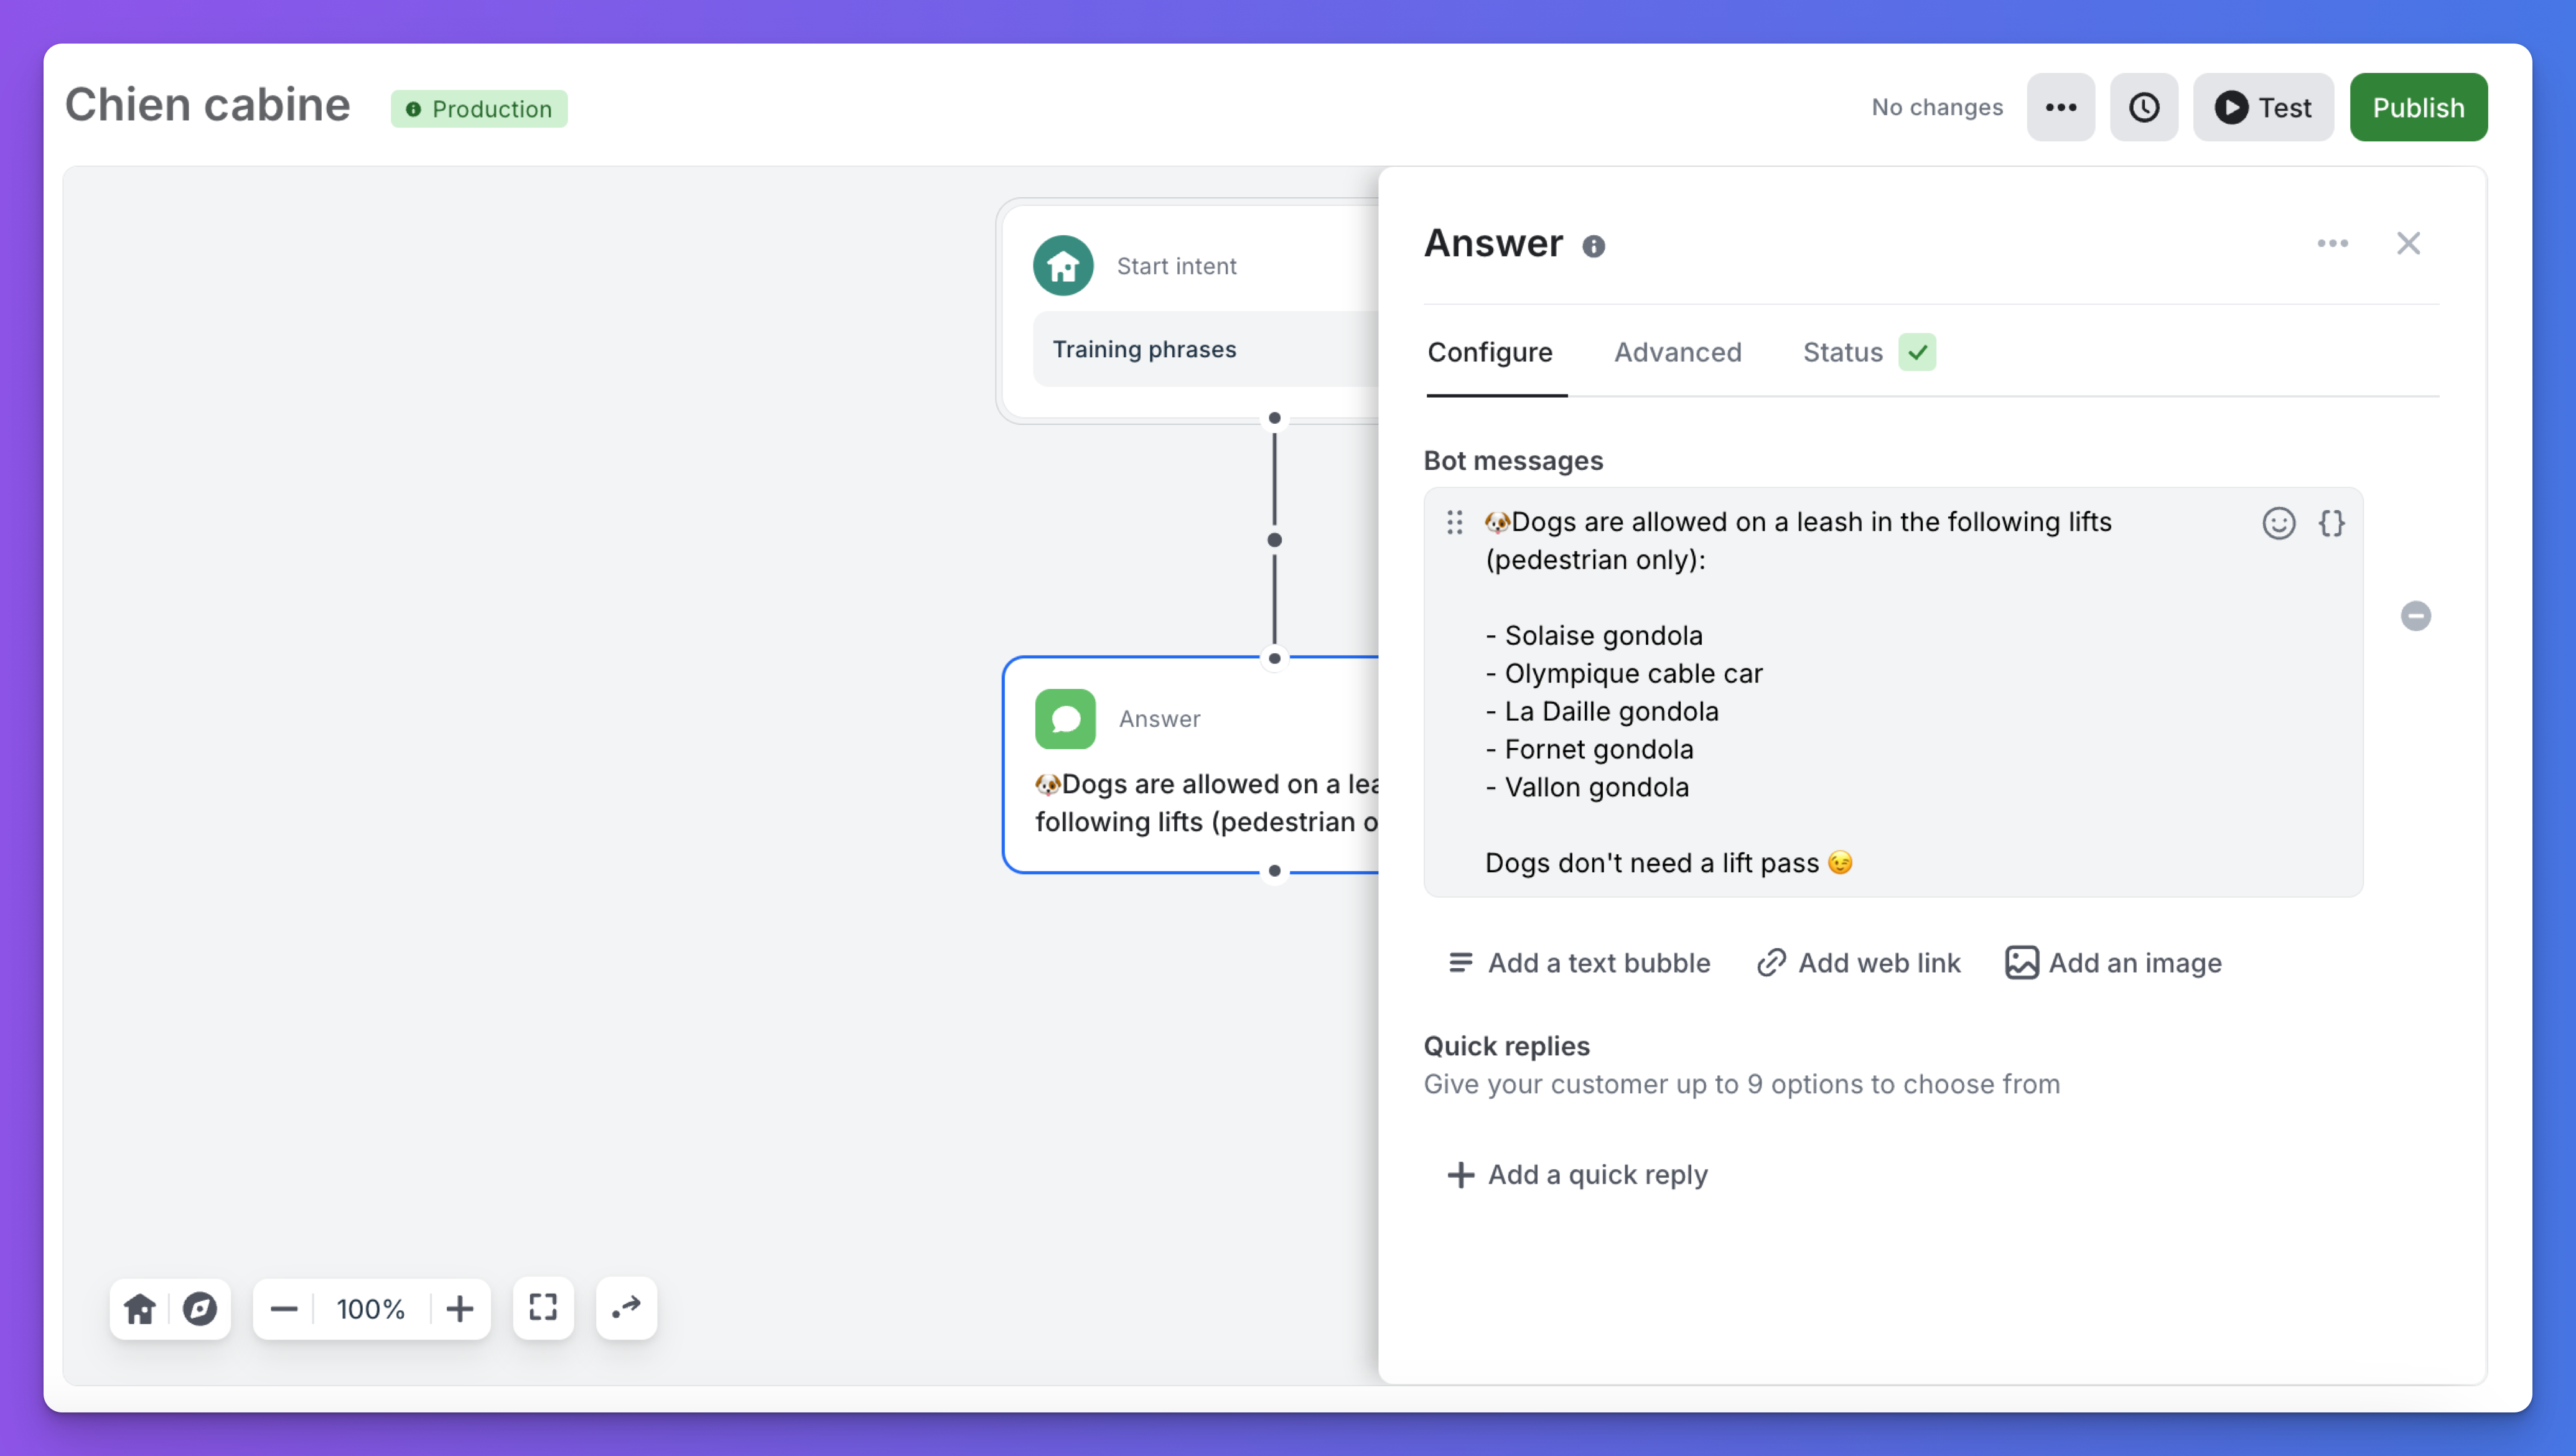The image size is (2576, 1456).
Task: Click the auto-arrange arrow icon
Action: (626, 1308)
